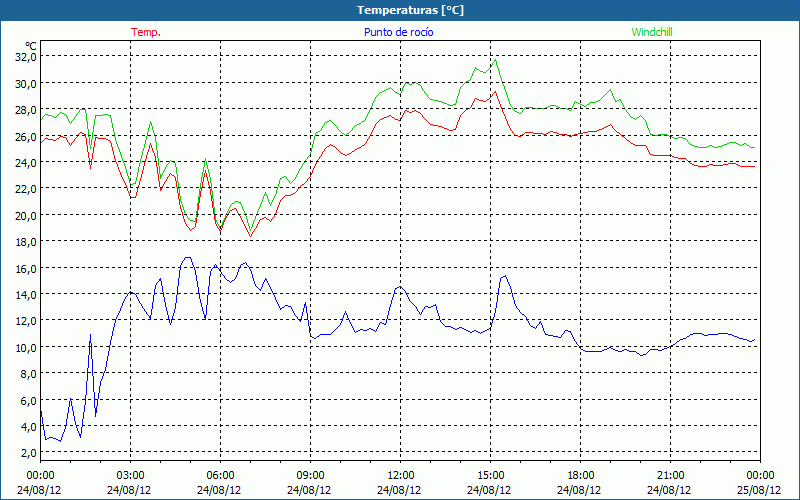The image size is (800, 500).
Task: Click the 25/08/12 date label
Action: [759, 490]
